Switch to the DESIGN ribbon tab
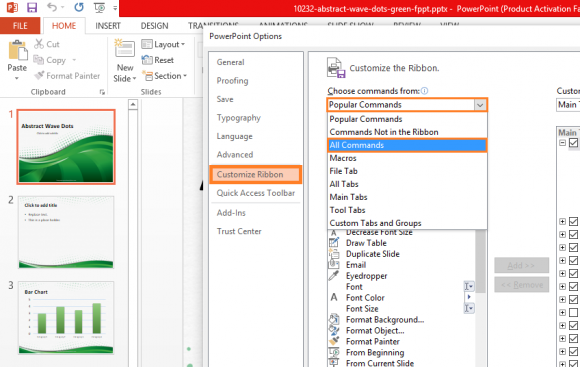The width and height of the screenshot is (580, 367). [154, 26]
